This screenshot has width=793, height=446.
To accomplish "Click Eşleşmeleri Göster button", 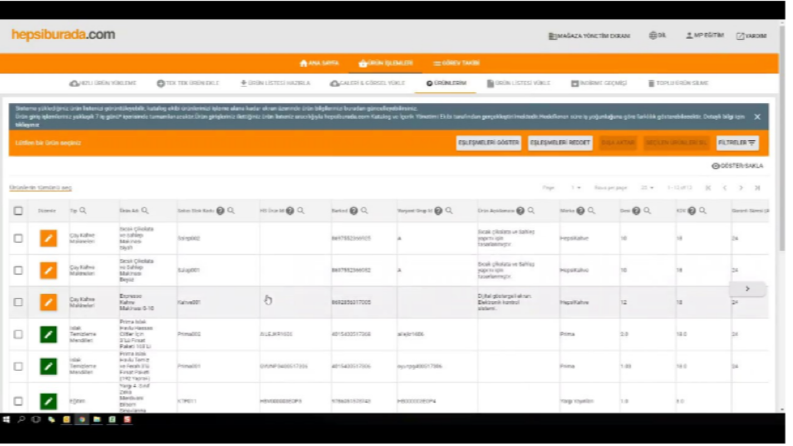I will pos(489,143).
